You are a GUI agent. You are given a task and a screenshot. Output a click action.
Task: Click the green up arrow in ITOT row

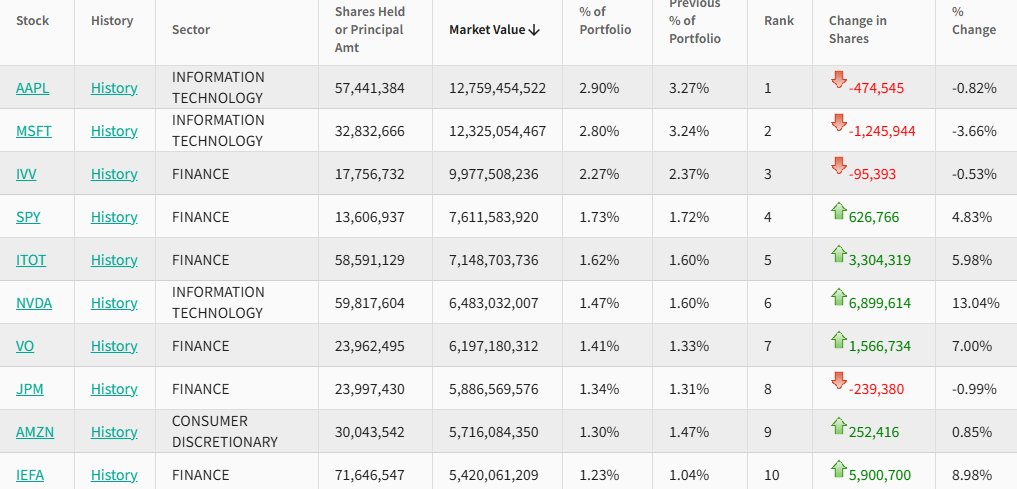(838, 253)
